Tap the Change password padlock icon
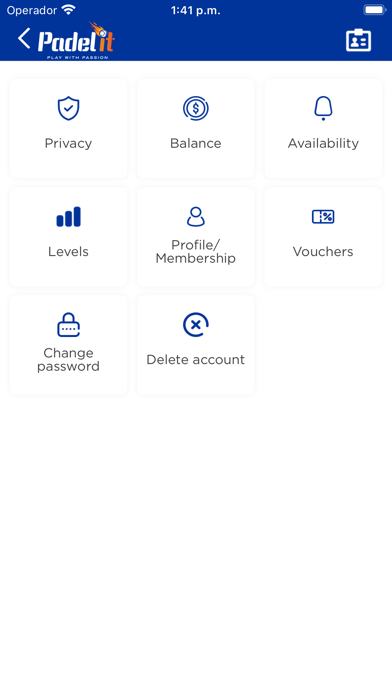 point(68,324)
